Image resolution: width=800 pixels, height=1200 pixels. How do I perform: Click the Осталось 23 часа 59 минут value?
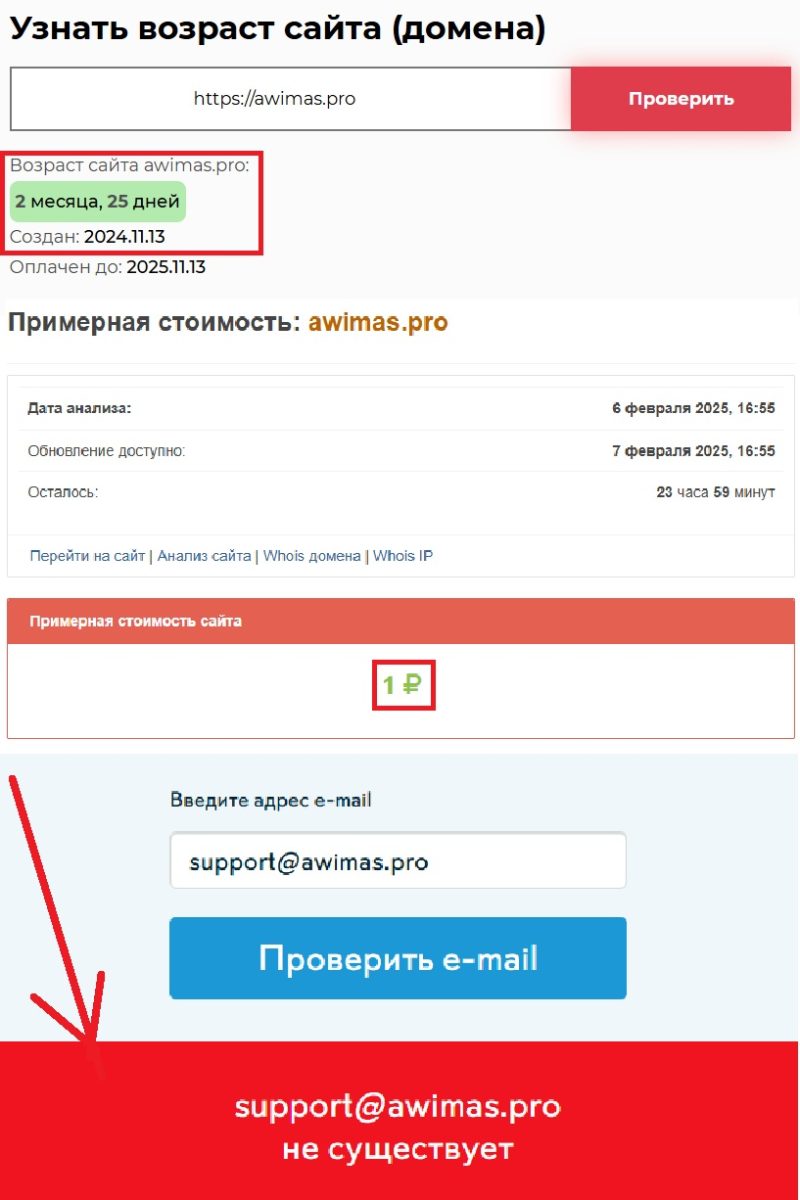pyautogui.click(x=715, y=493)
